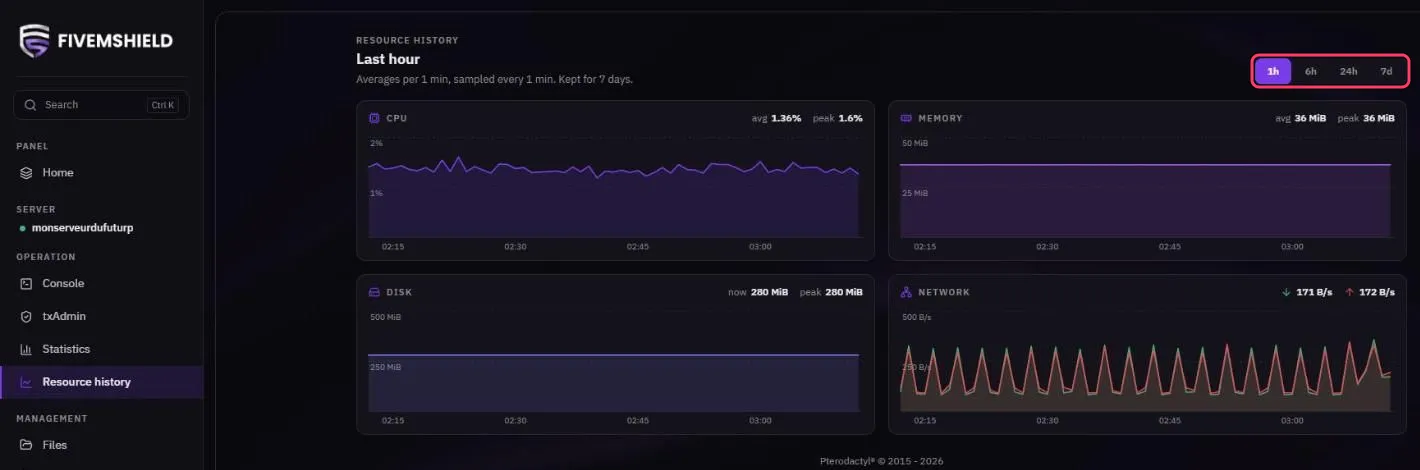
Task: Select the 1h time range
Action: tap(1273, 71)
